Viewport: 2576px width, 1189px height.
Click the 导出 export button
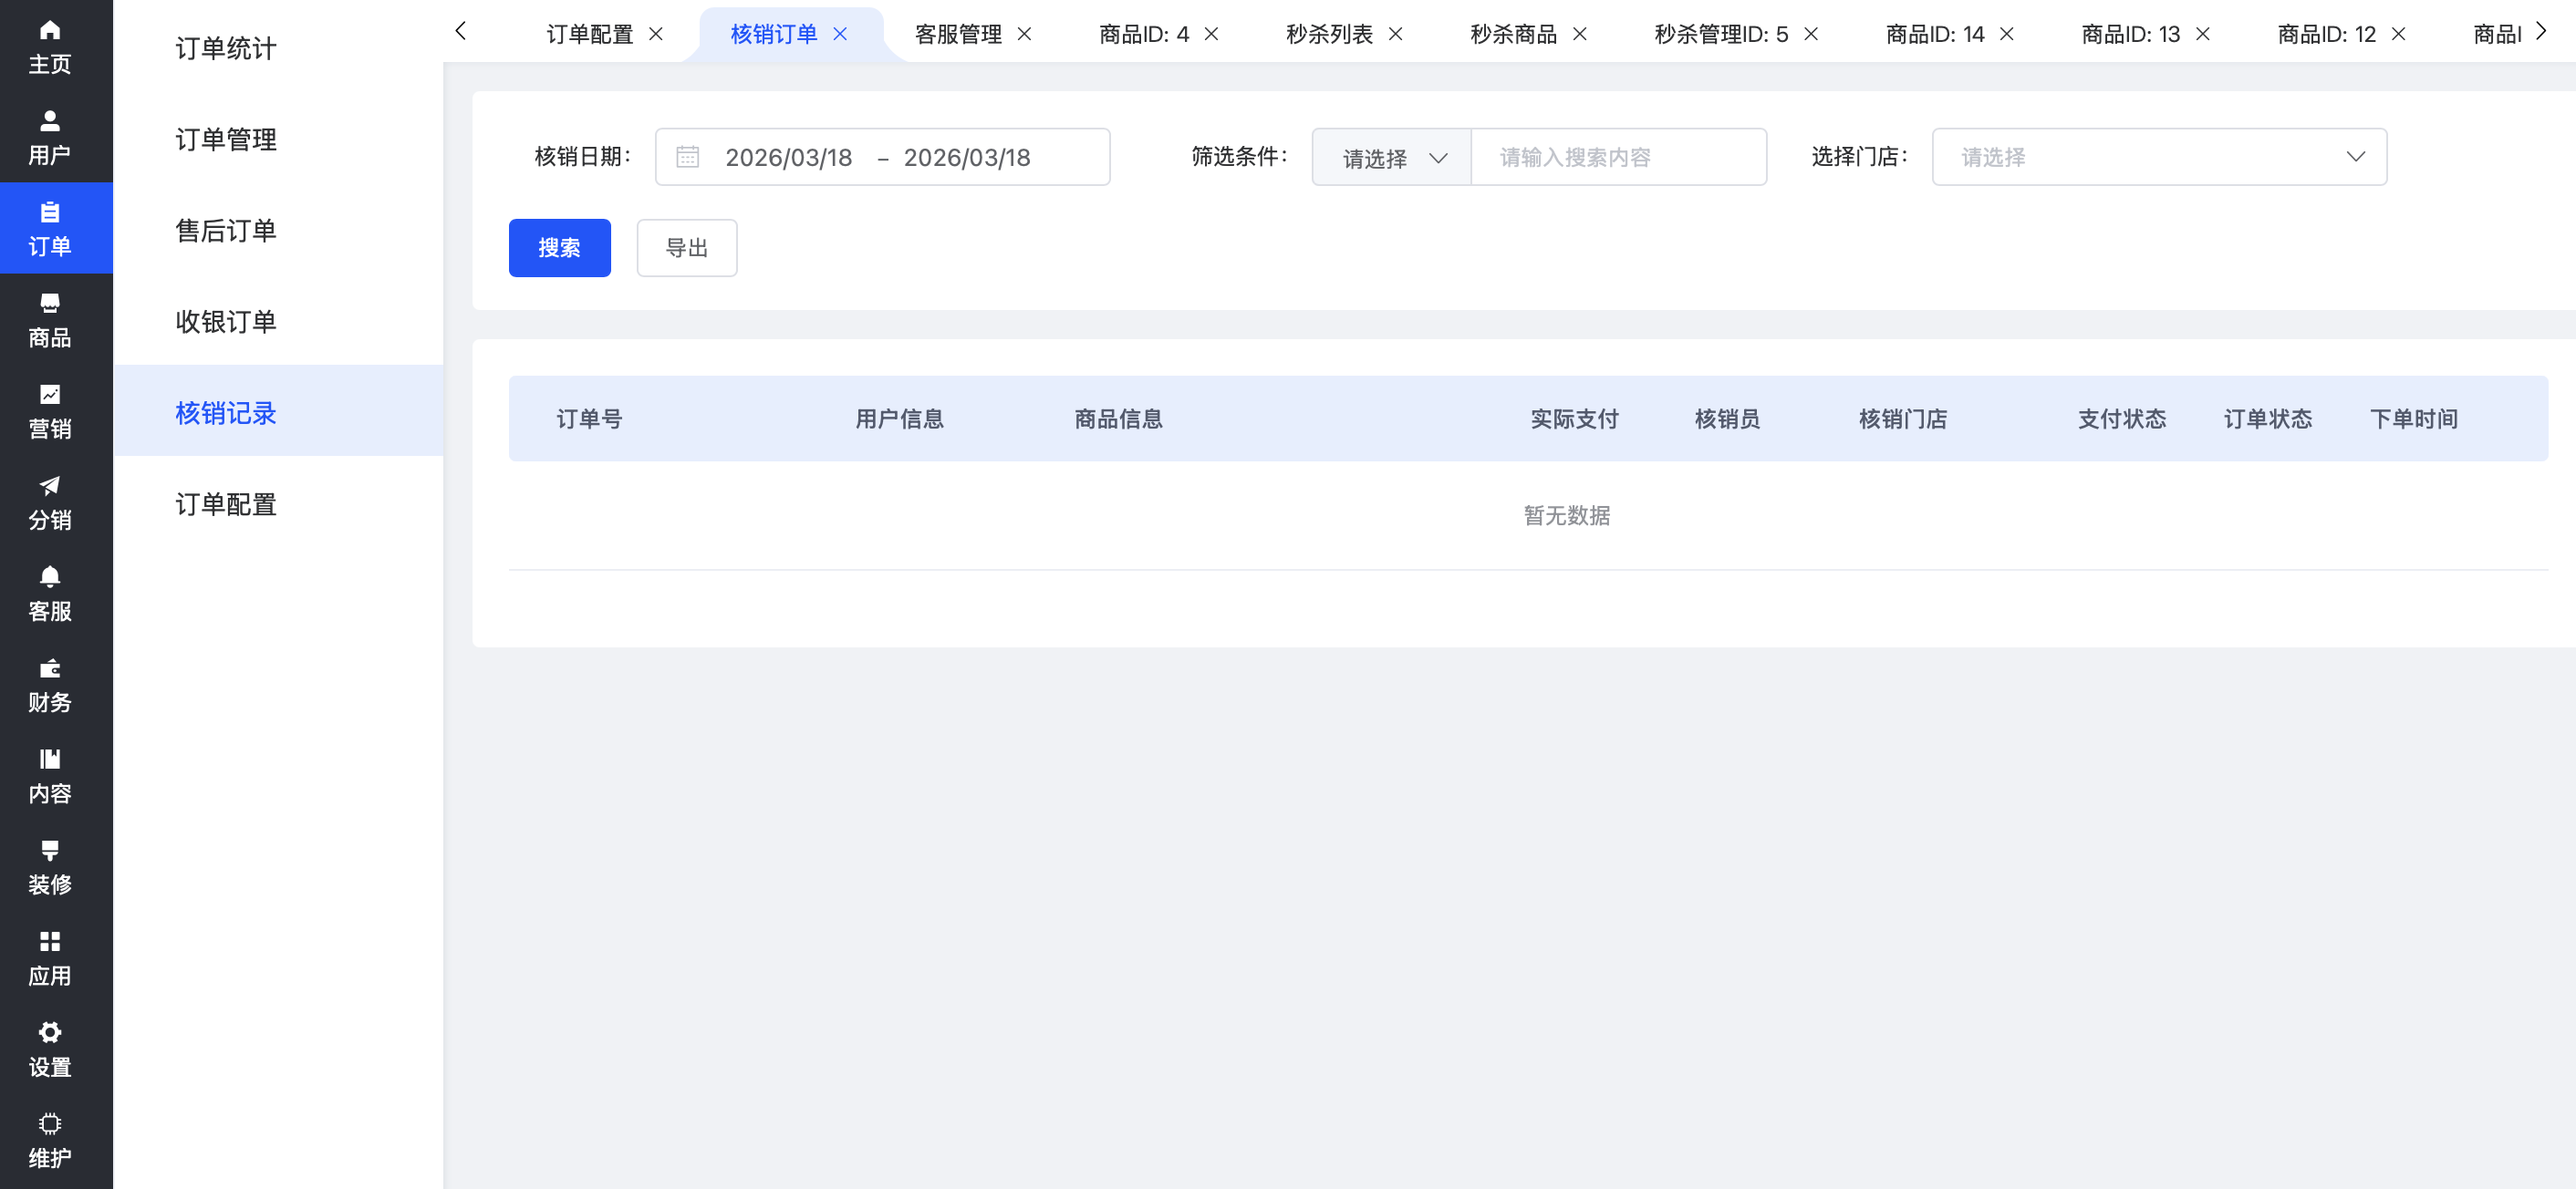click(x=686, y=248)
